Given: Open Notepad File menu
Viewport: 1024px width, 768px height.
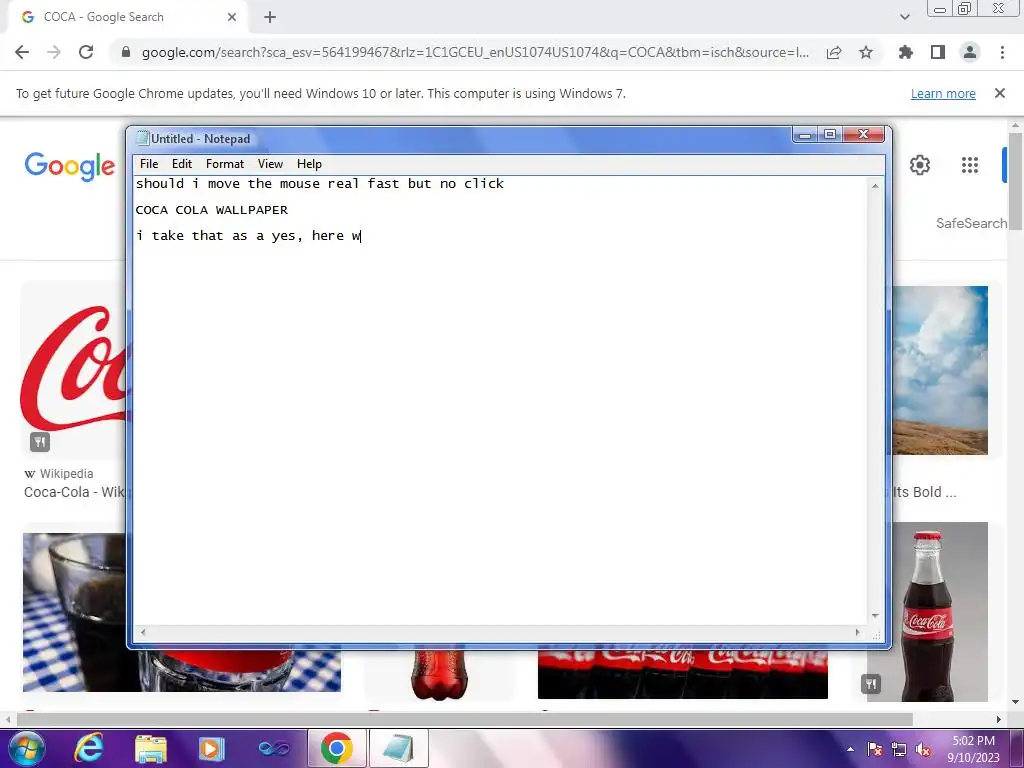Looking at the screenshot, I should pos(149,164).
